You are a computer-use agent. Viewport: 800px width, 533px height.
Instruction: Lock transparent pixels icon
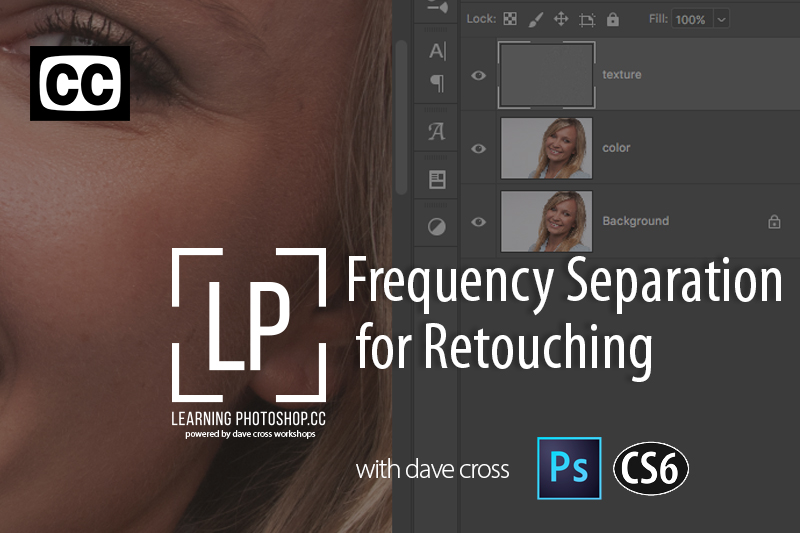pos(510,19)
